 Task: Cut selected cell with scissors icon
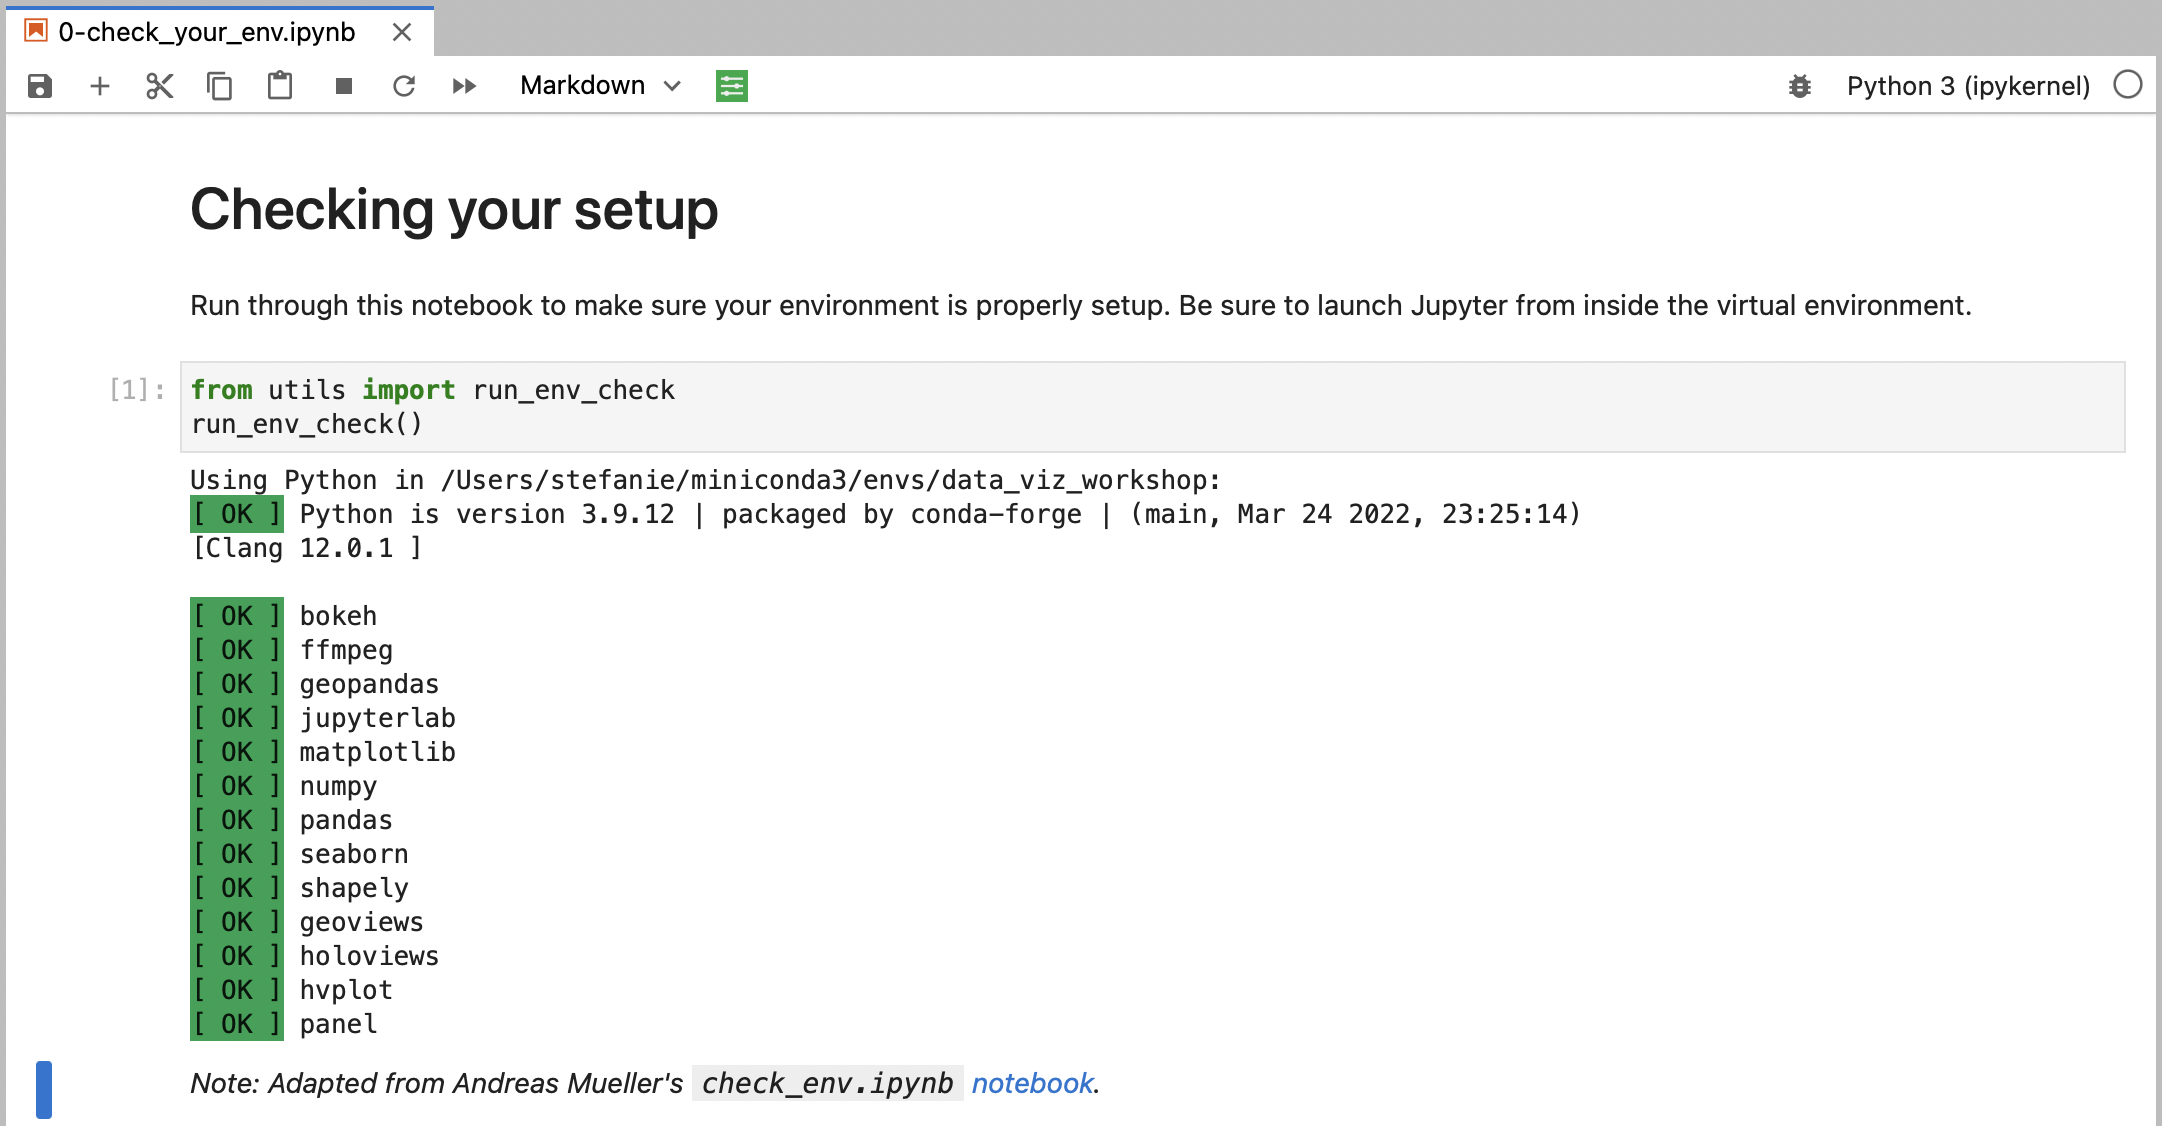pos(160,86)
